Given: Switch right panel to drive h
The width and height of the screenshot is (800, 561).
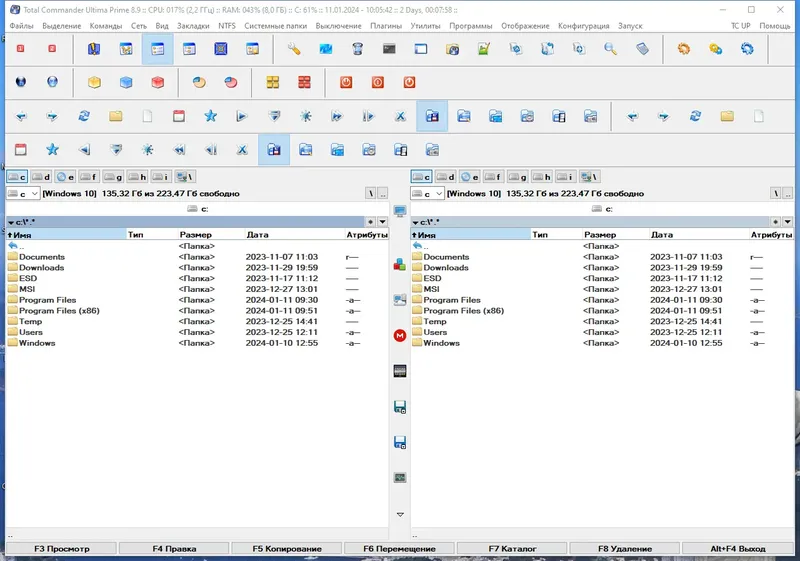Looking at the screenshot, I should pos(542,177).
